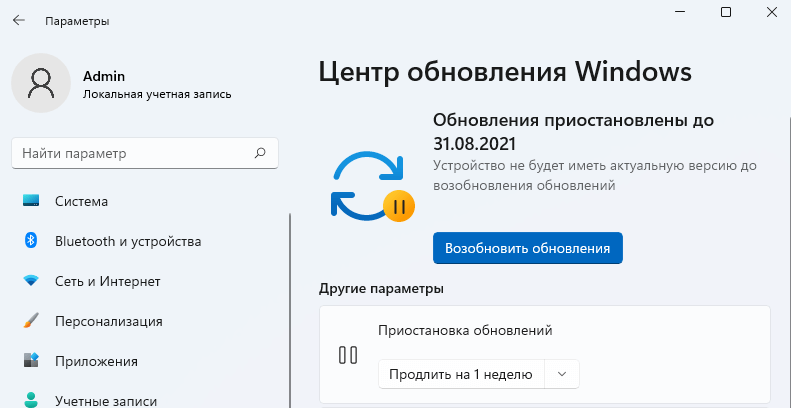Open Bluetooth и устройства section
The width and height of the screenshot is (791, 408).
pyautogui.click(x=128, y=241)
